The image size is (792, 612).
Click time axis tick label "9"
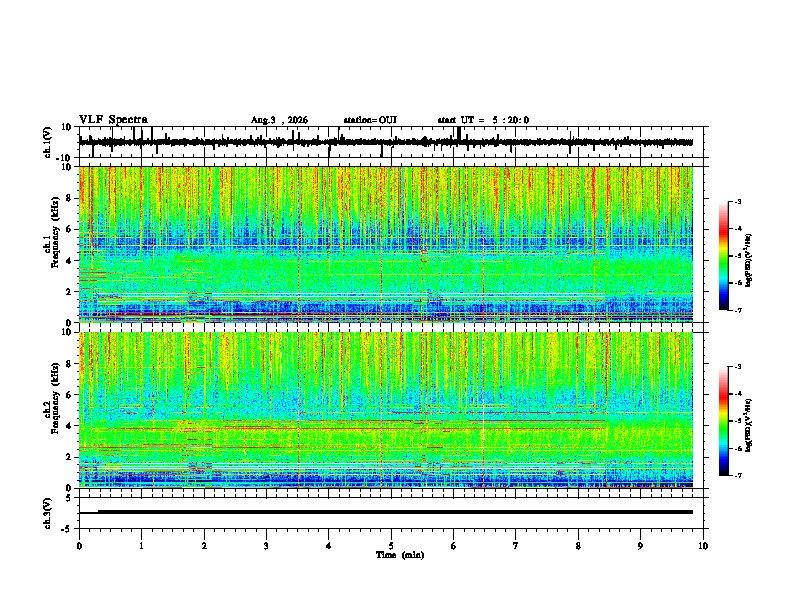pos(640,546)
